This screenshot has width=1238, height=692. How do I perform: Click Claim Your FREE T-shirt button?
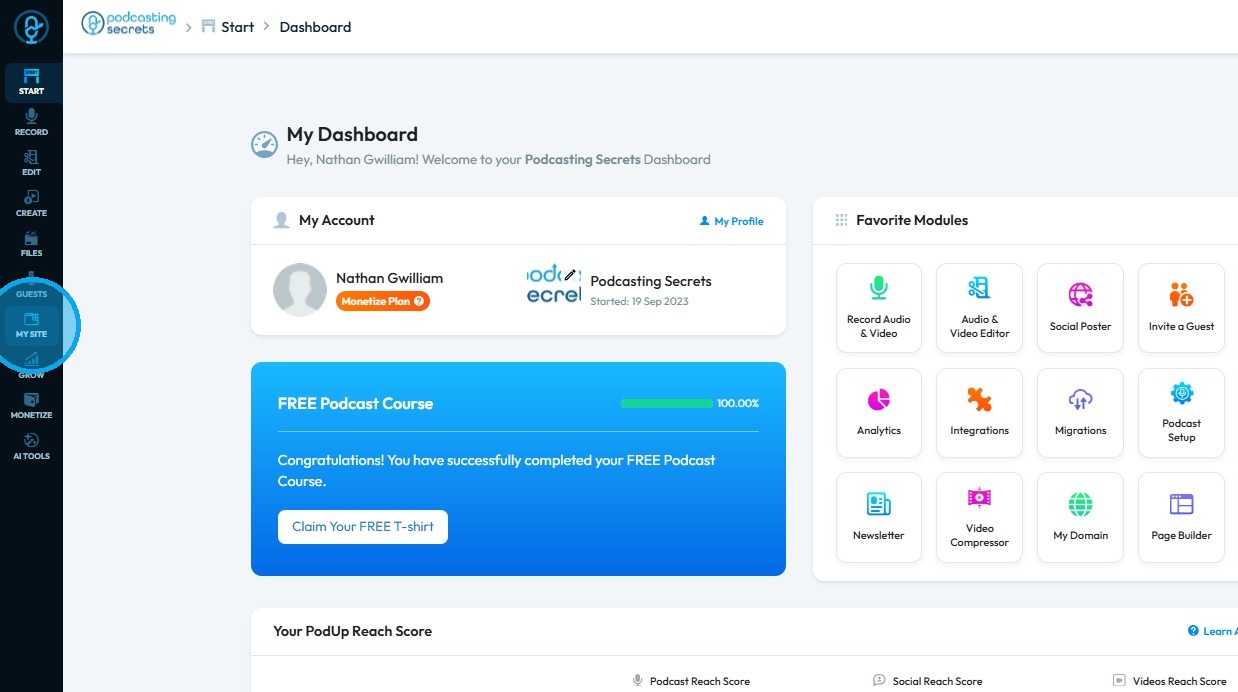(362, 527)
